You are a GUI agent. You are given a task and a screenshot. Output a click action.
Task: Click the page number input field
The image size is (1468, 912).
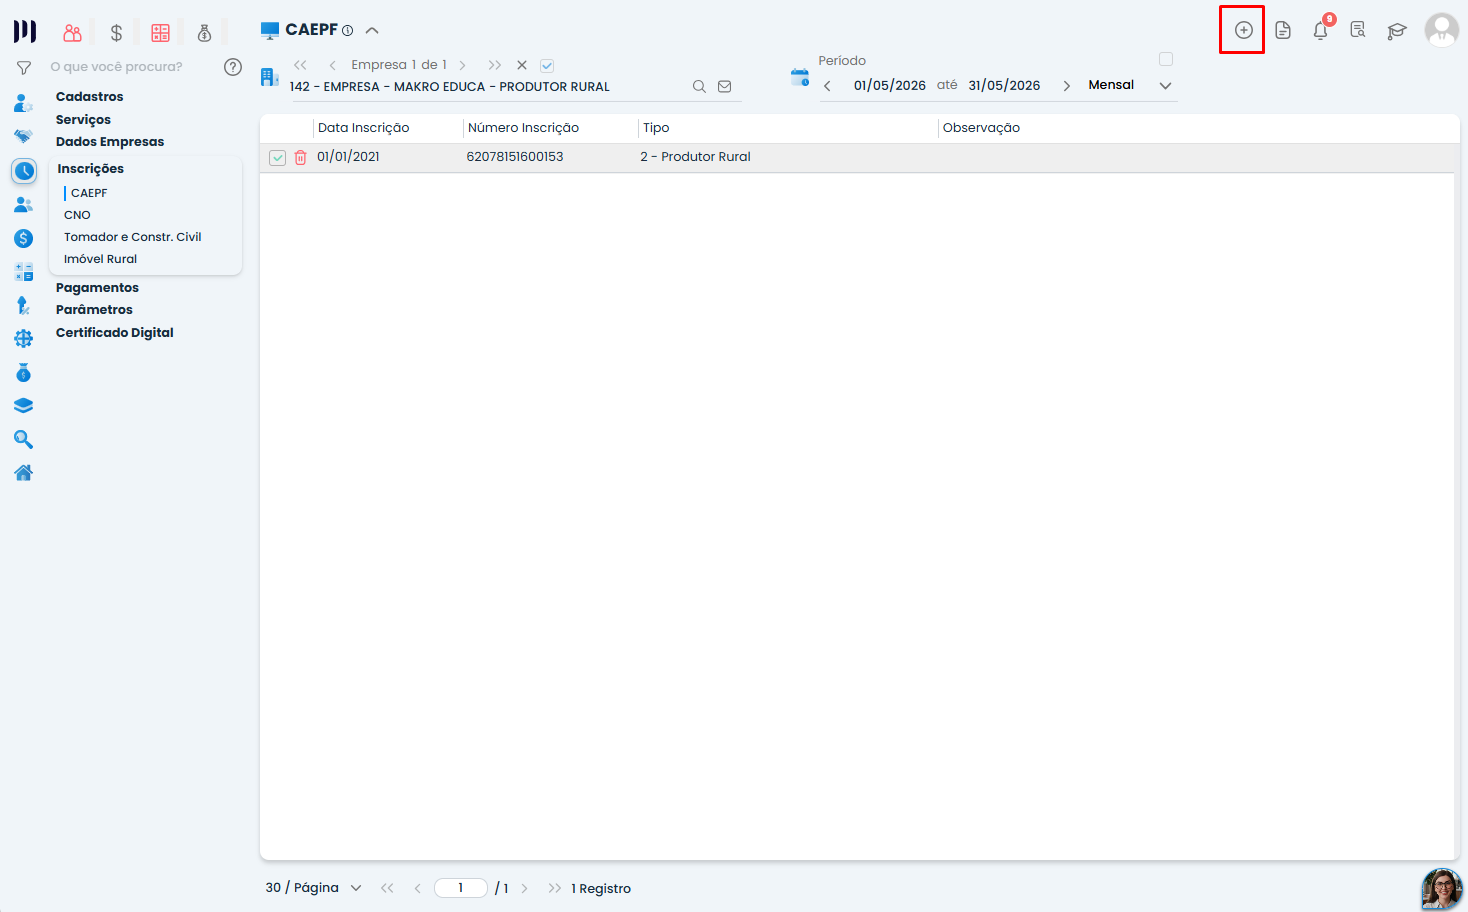[460, 888]
